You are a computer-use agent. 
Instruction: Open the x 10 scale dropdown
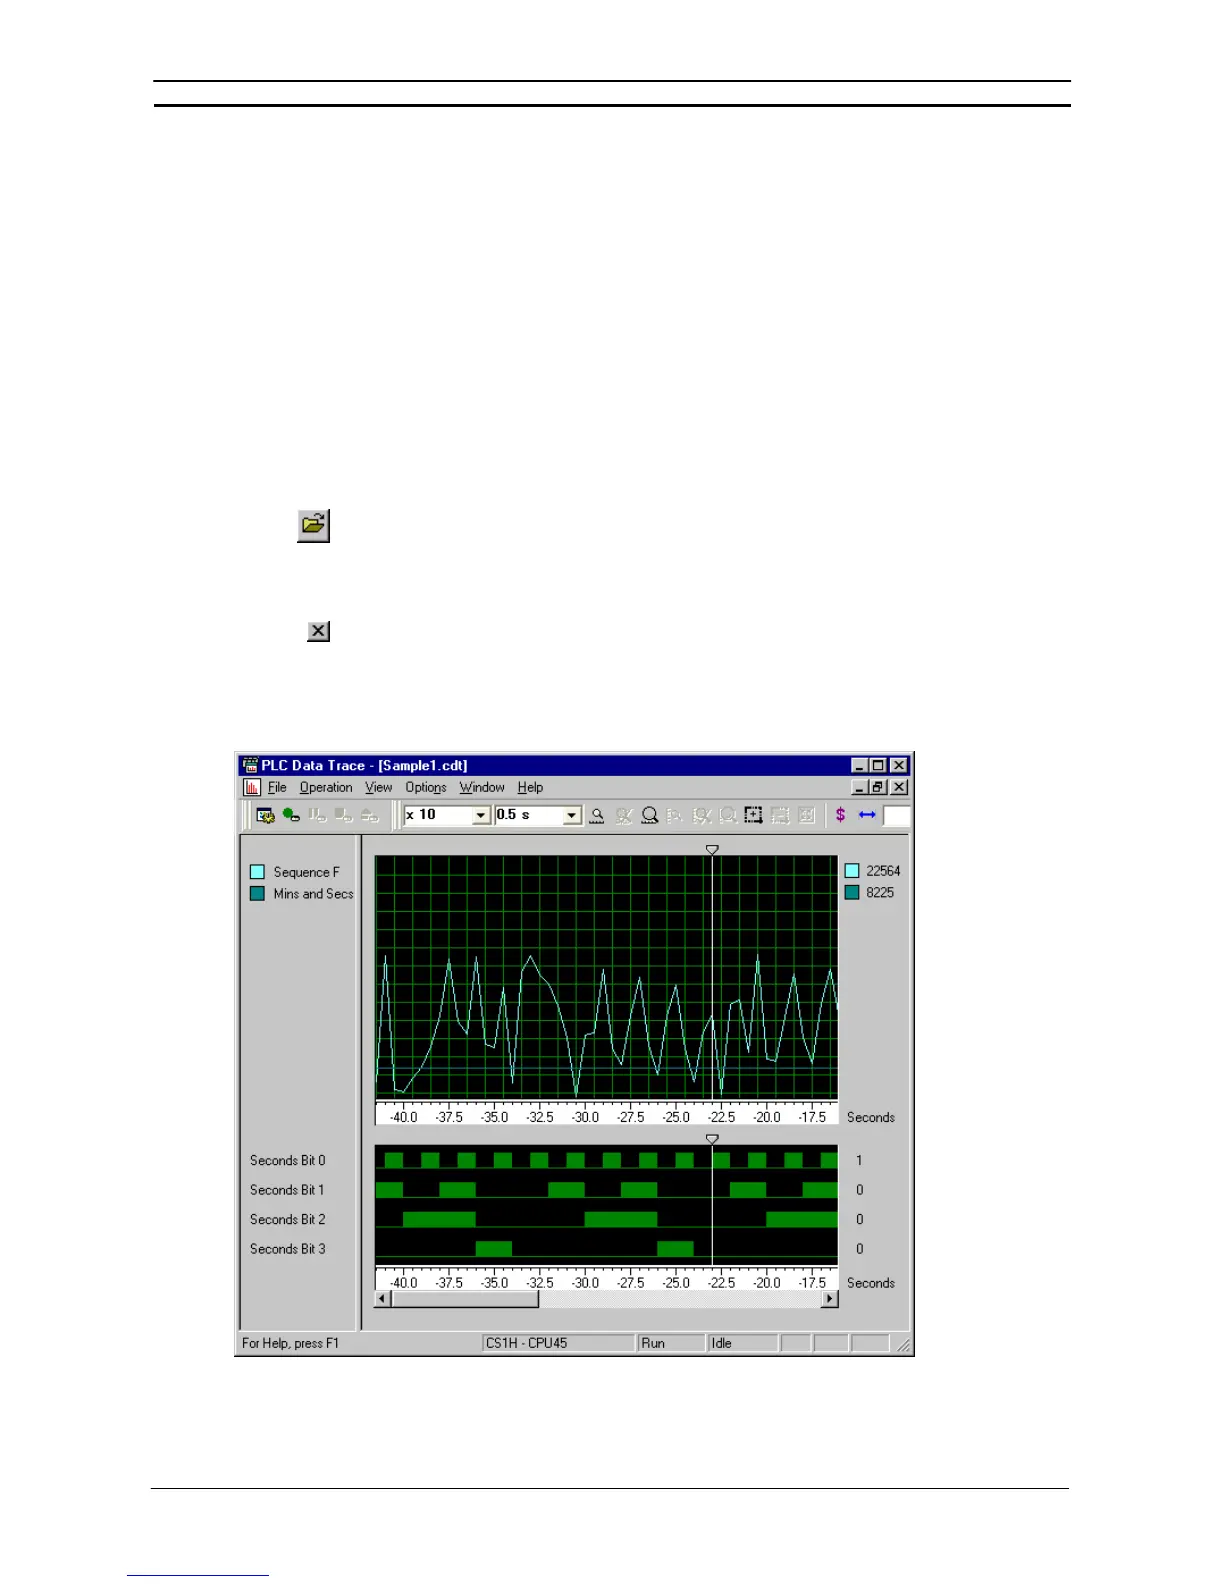tap(481, 815)
